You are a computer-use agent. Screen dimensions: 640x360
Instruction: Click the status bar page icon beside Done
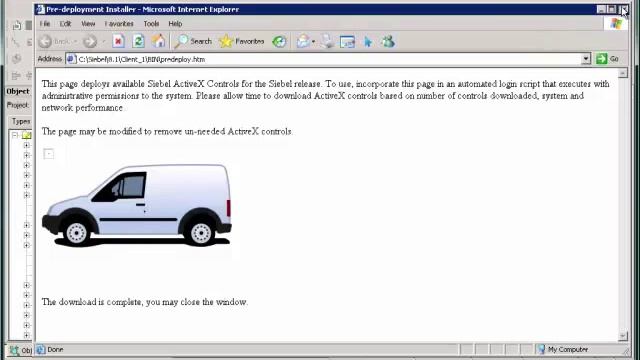pyautogui.click(x=40, y=349)
